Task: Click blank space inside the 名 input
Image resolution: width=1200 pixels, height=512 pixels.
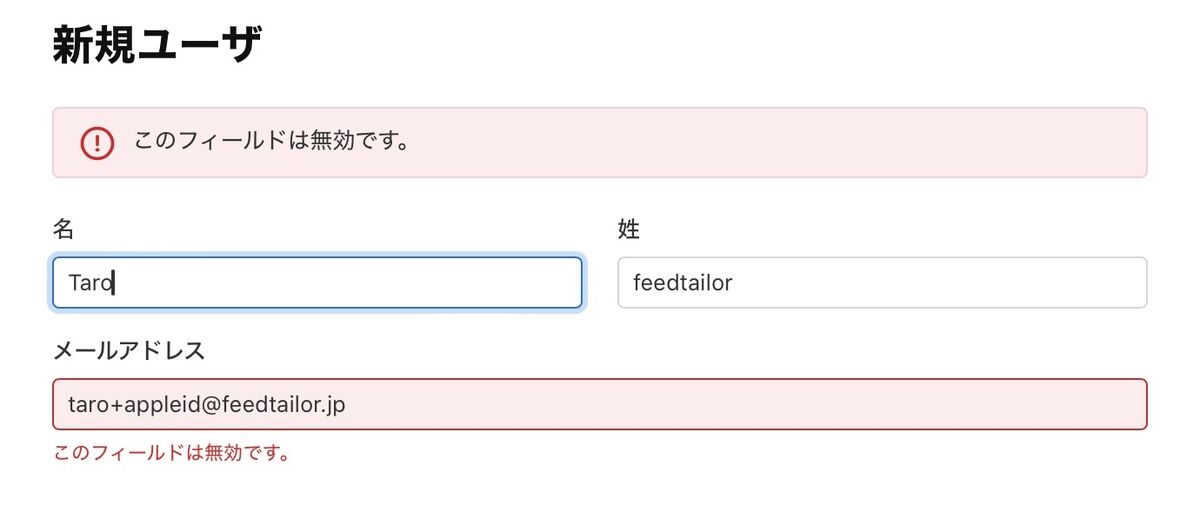Action: coord(350,283)
